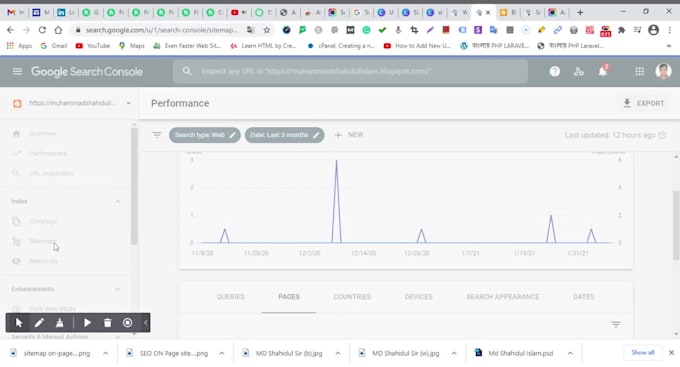Open options for SEO ON Page site png download
This screenshot has width=680, height=367.
click(x=222, y=354)
